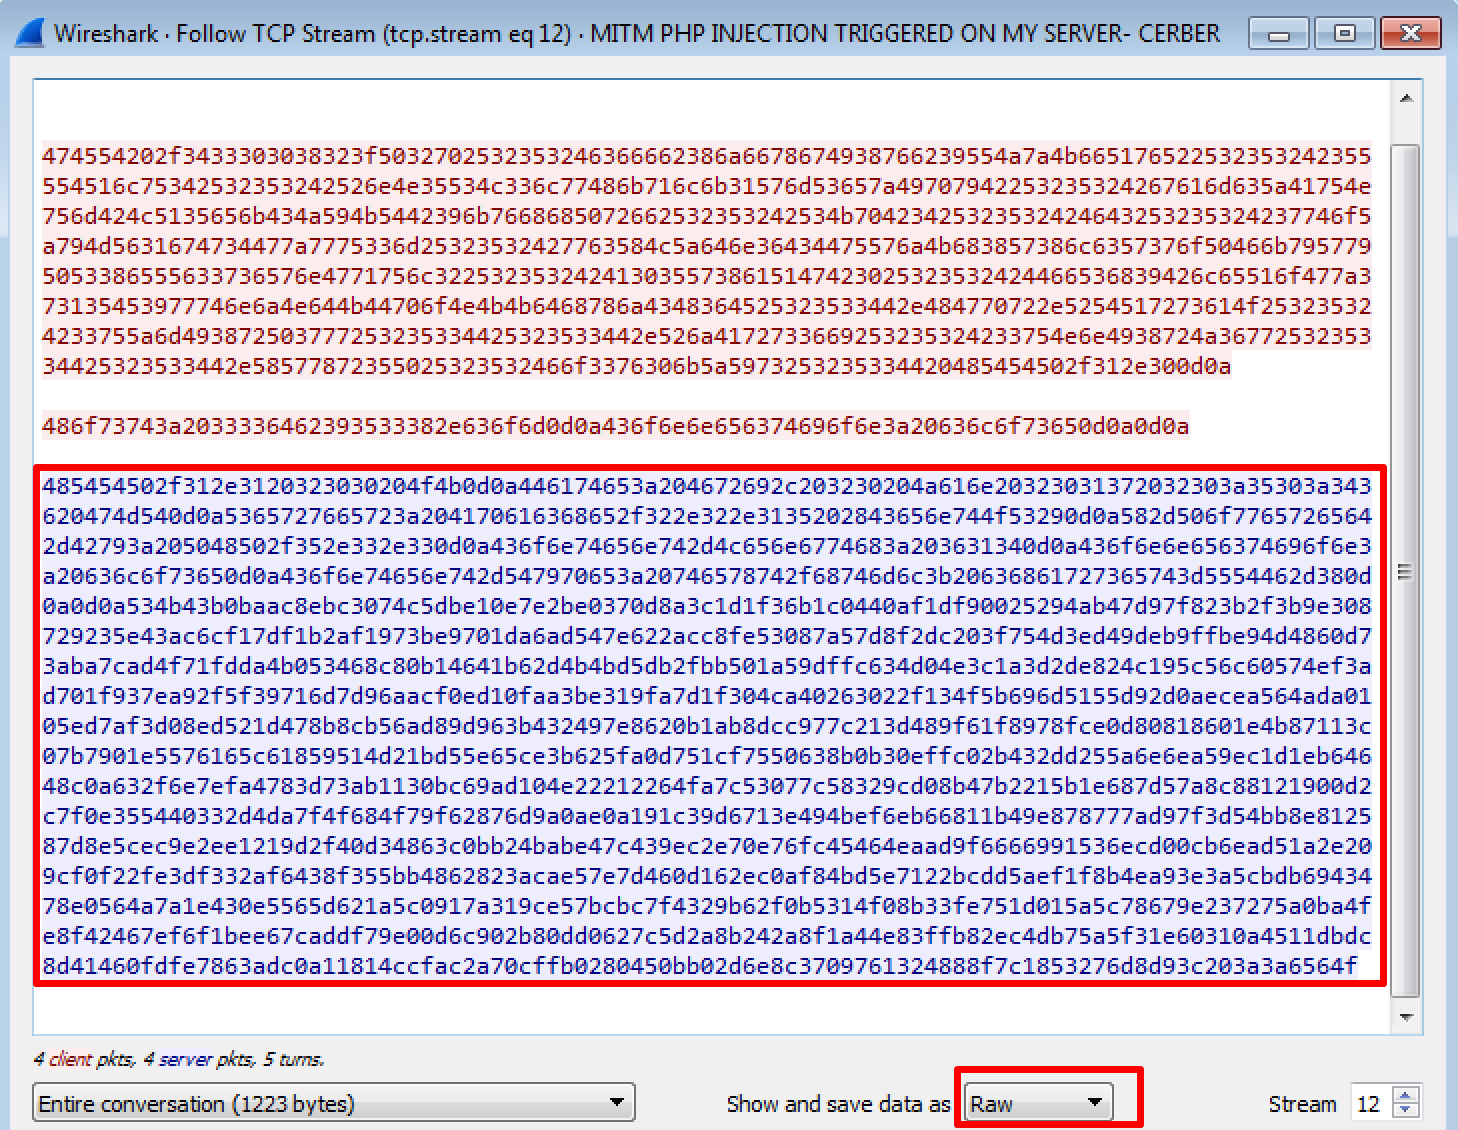Viewport: 1458px width, 1130px height.
Task: Click the hex line starting 34425323533442e58
Action: coord(636,366)
